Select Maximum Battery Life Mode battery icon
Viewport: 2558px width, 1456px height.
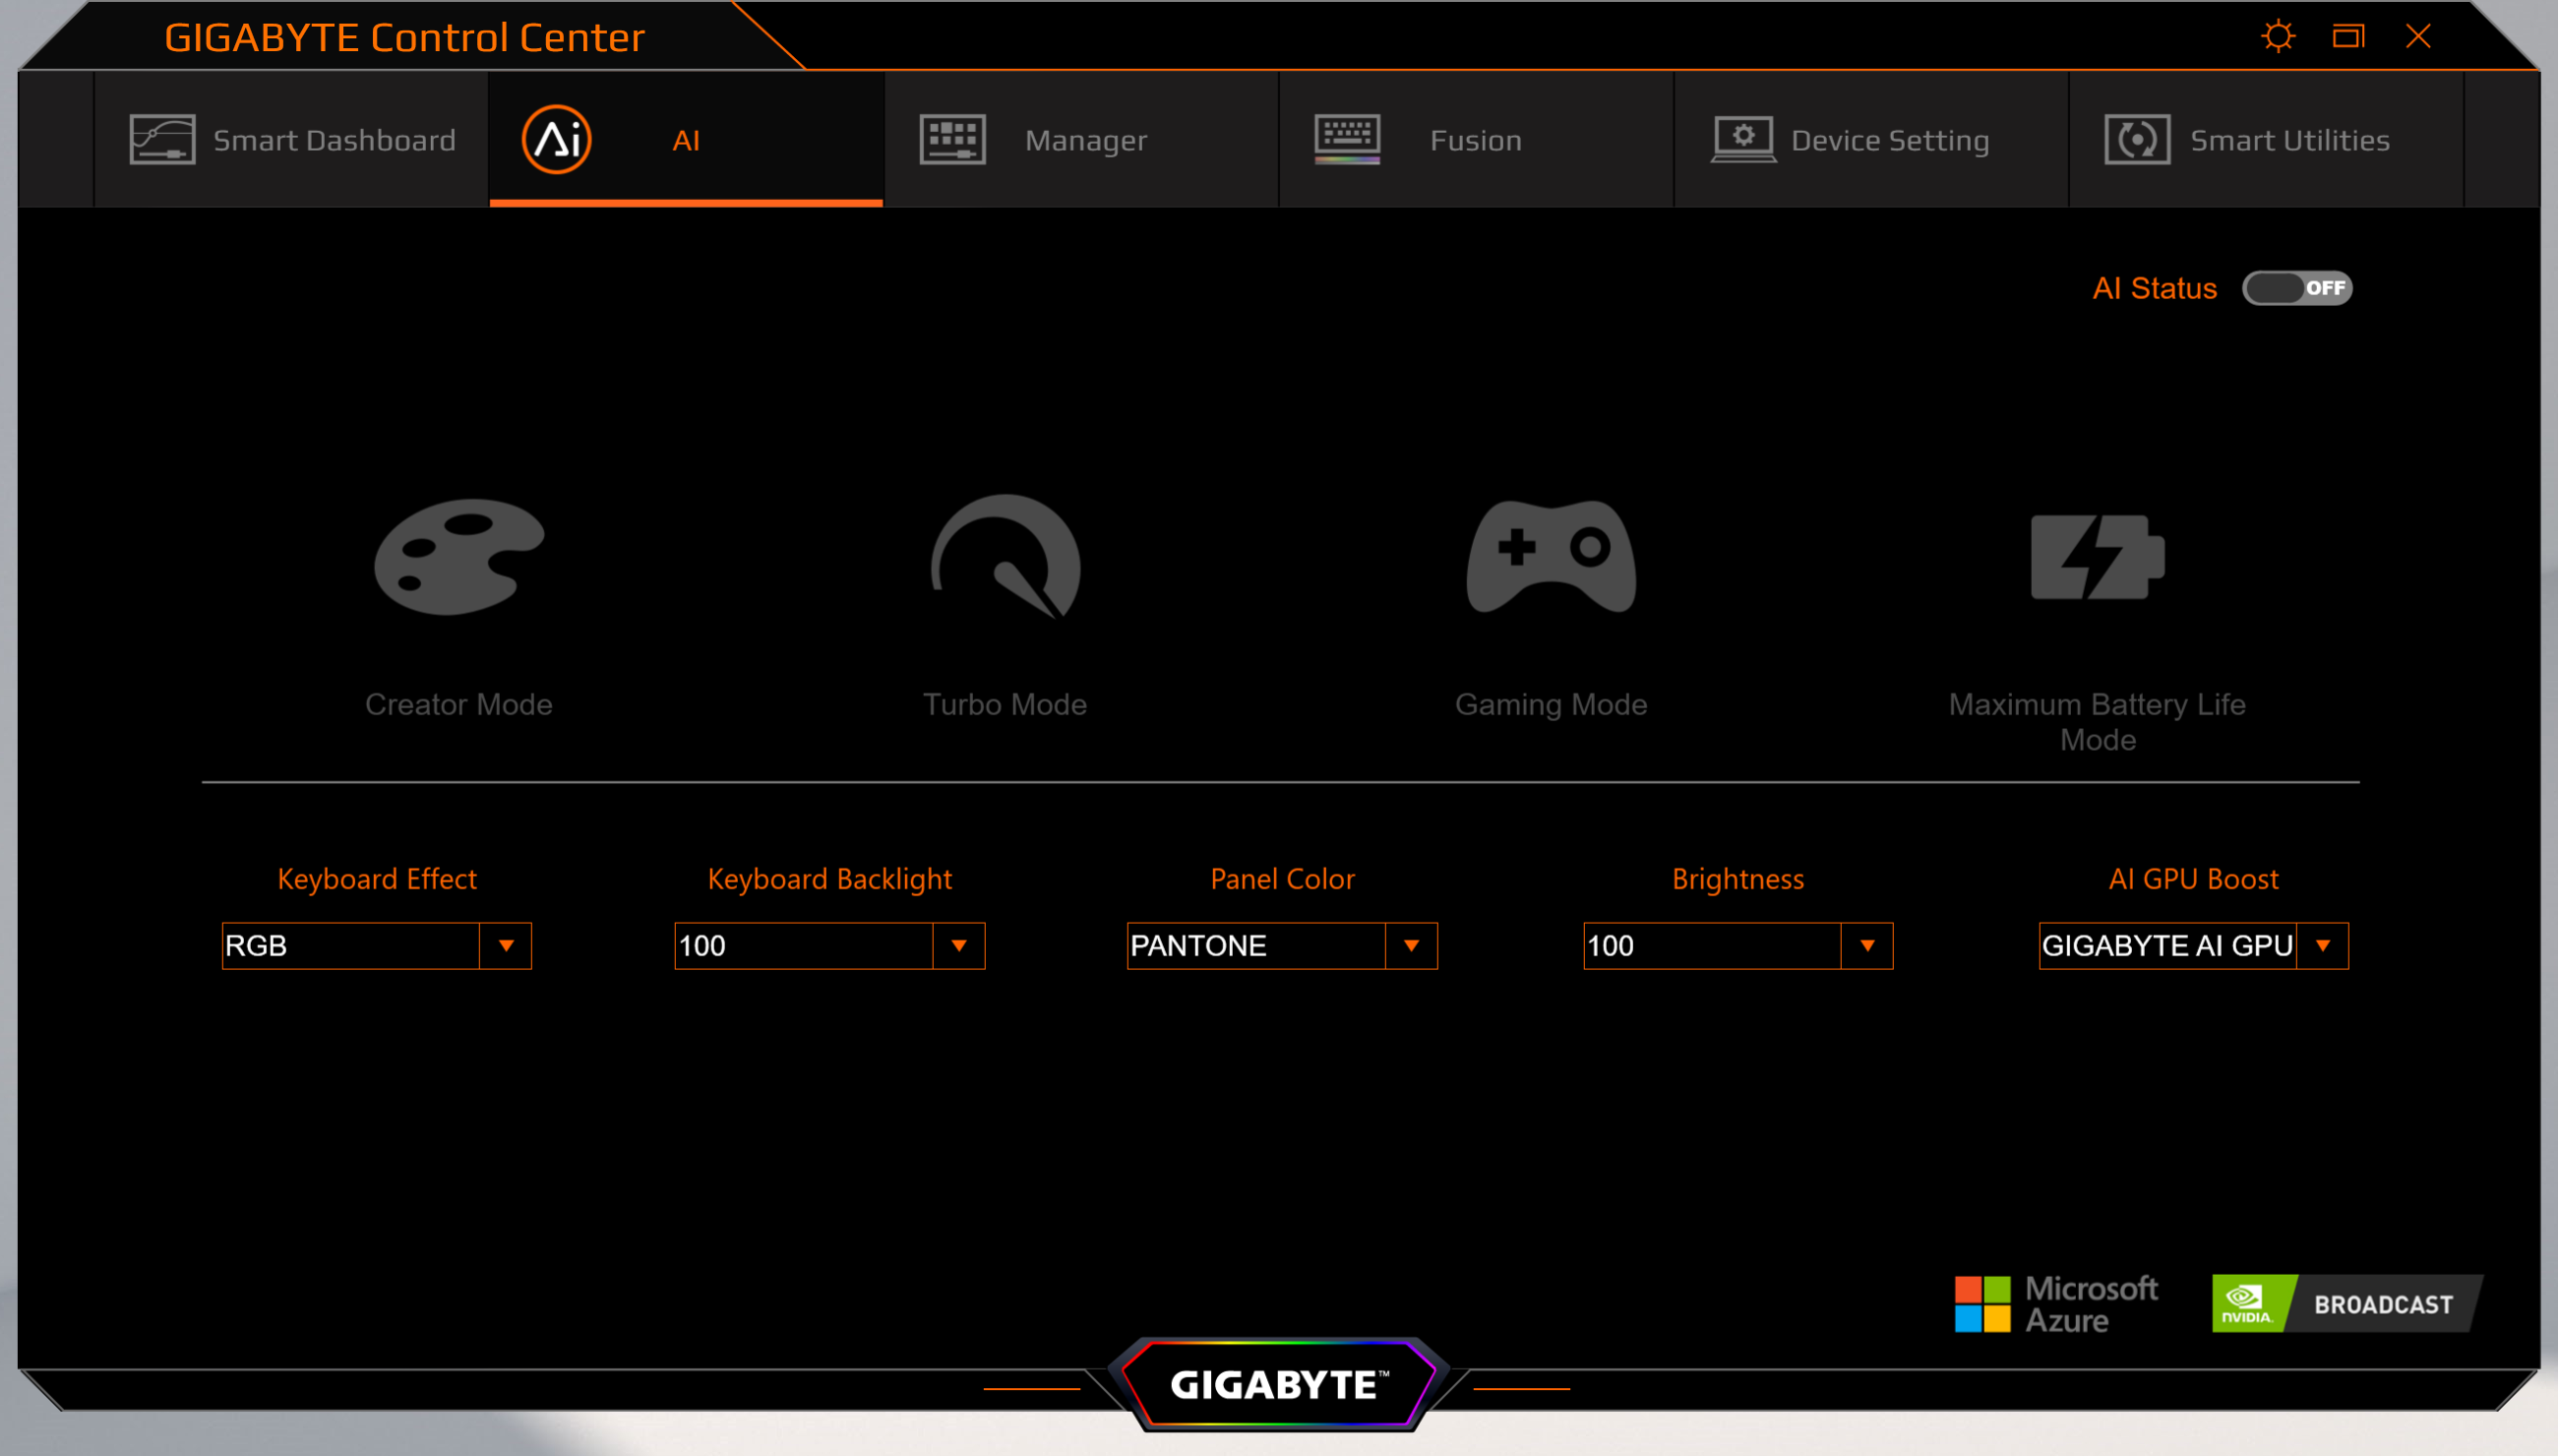[x=2097, y=556]
